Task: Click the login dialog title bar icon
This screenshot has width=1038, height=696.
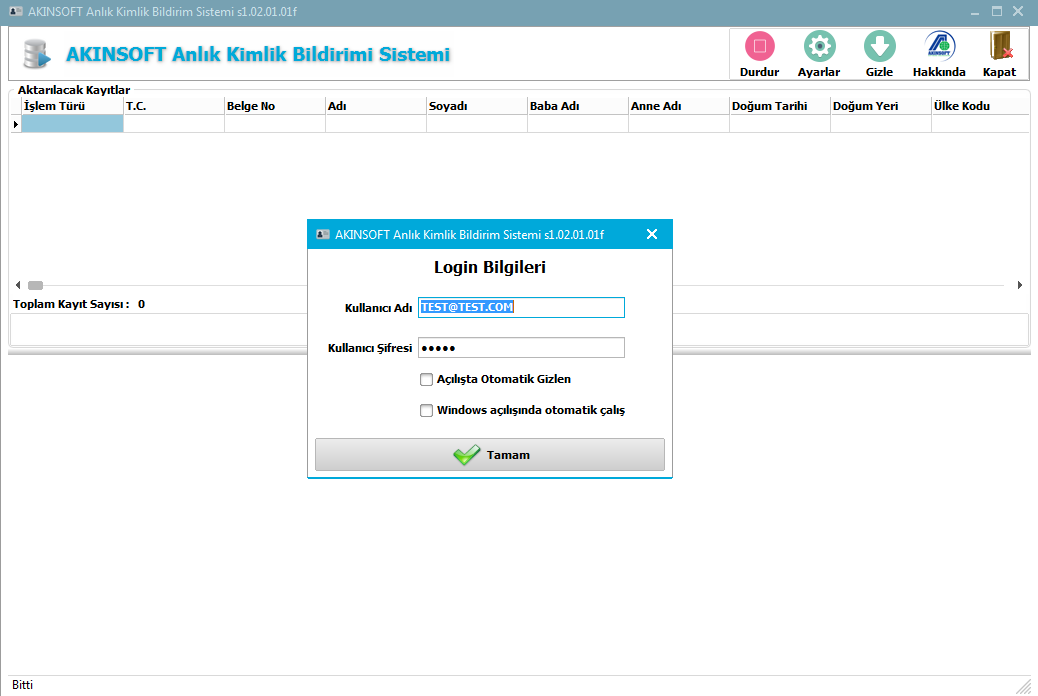Action: (323, 234)
